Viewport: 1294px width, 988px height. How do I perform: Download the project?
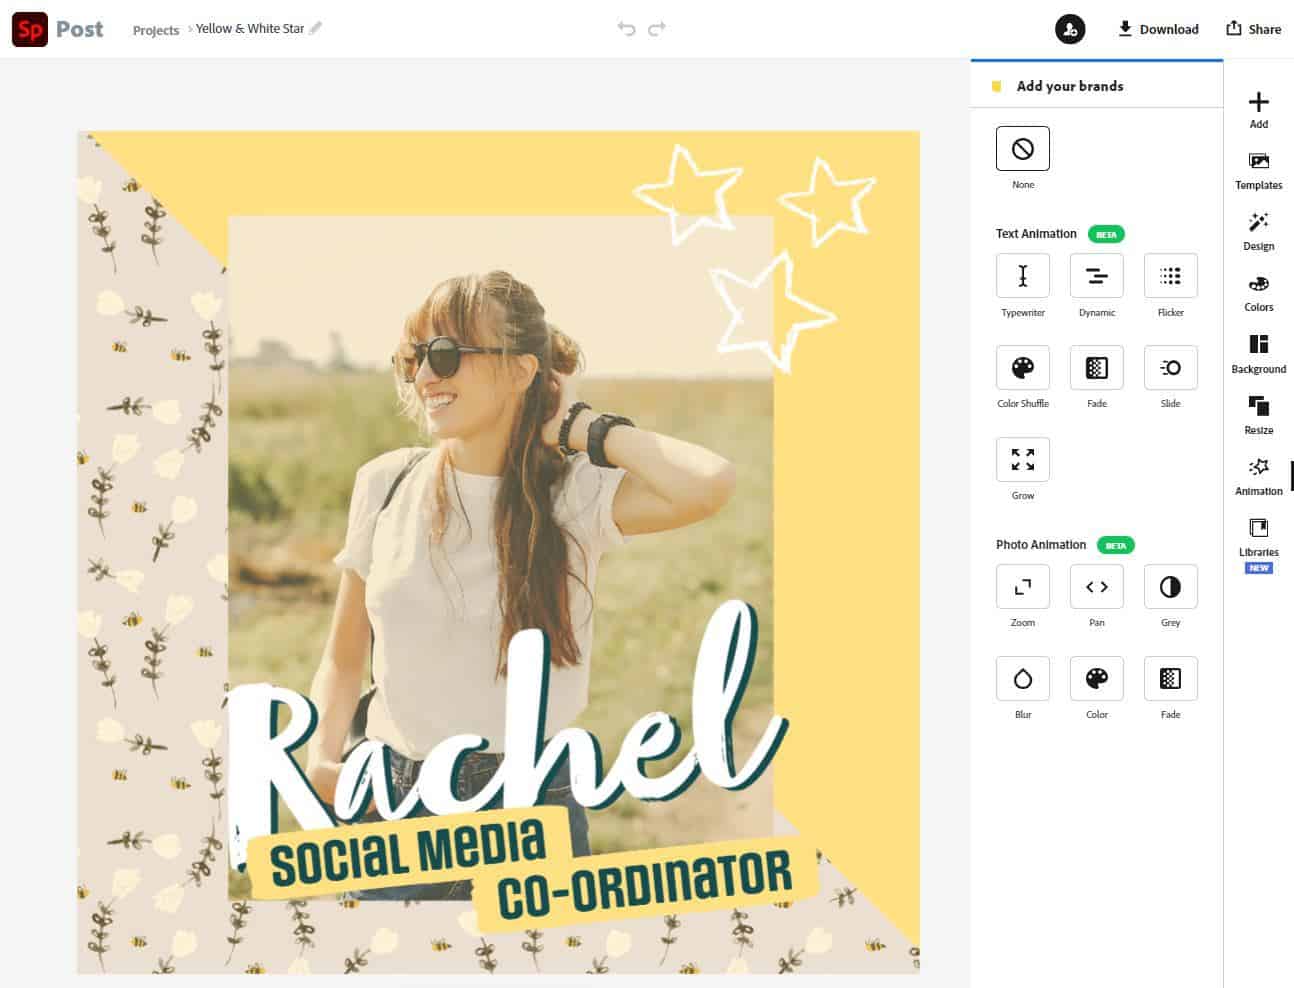click(x=1158, y=29)
